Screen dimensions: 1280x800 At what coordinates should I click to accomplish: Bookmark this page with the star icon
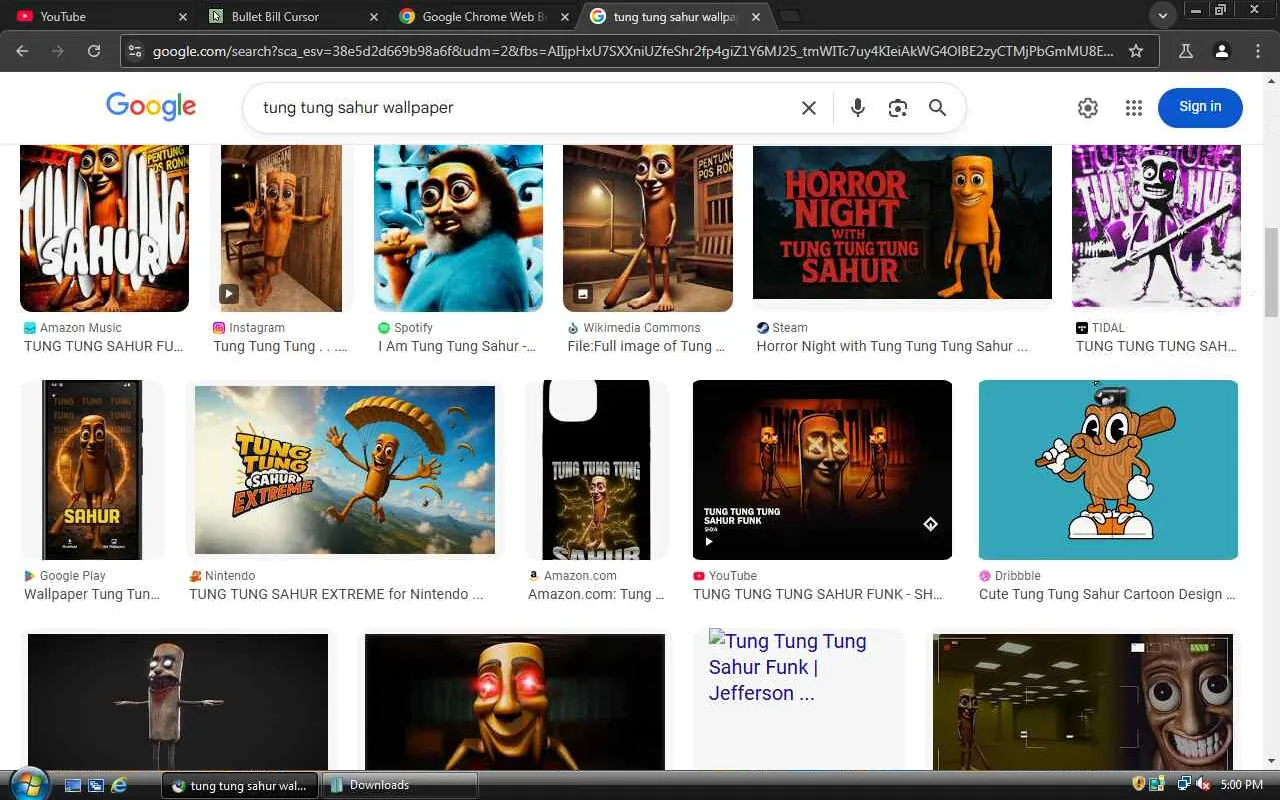(1136, 51)
